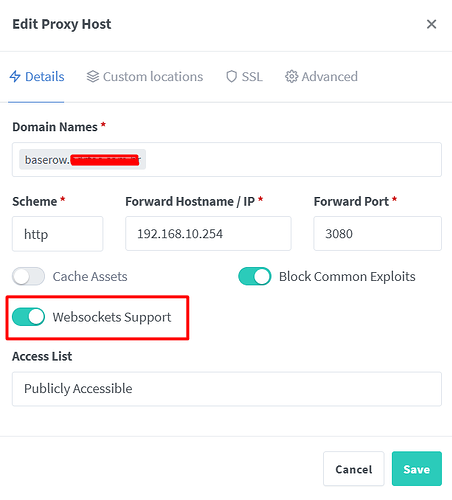452x500 pixels.
Task: Click the Save button
Action: pos(417,468)
